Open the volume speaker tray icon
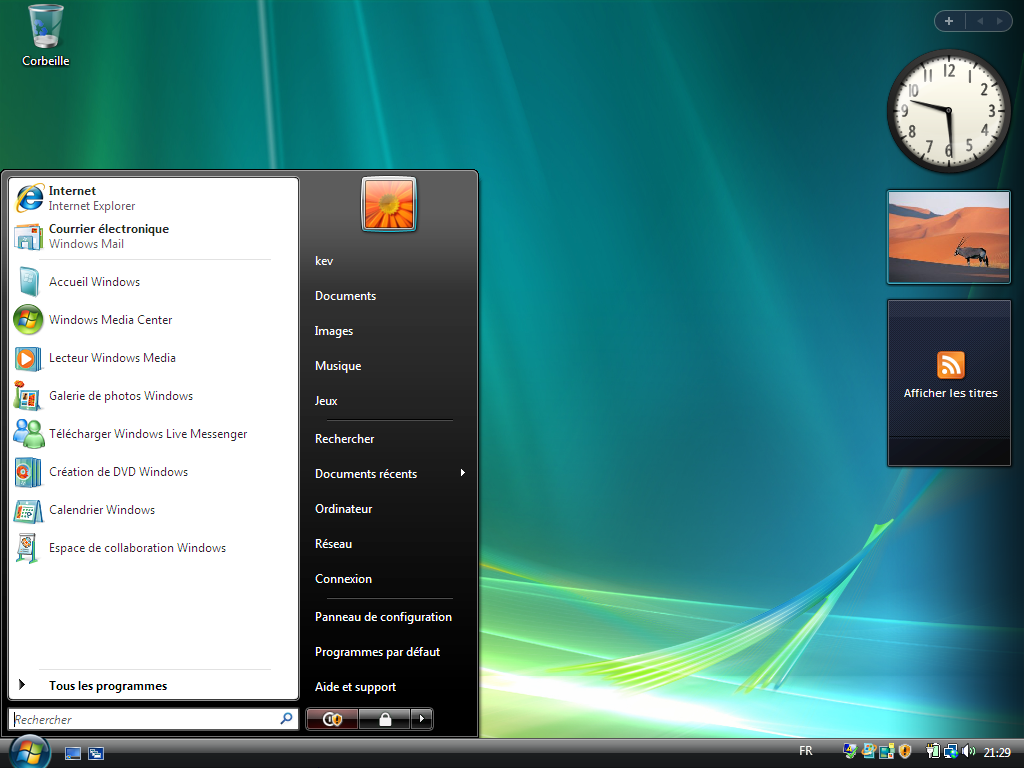 tap(968, 751)
